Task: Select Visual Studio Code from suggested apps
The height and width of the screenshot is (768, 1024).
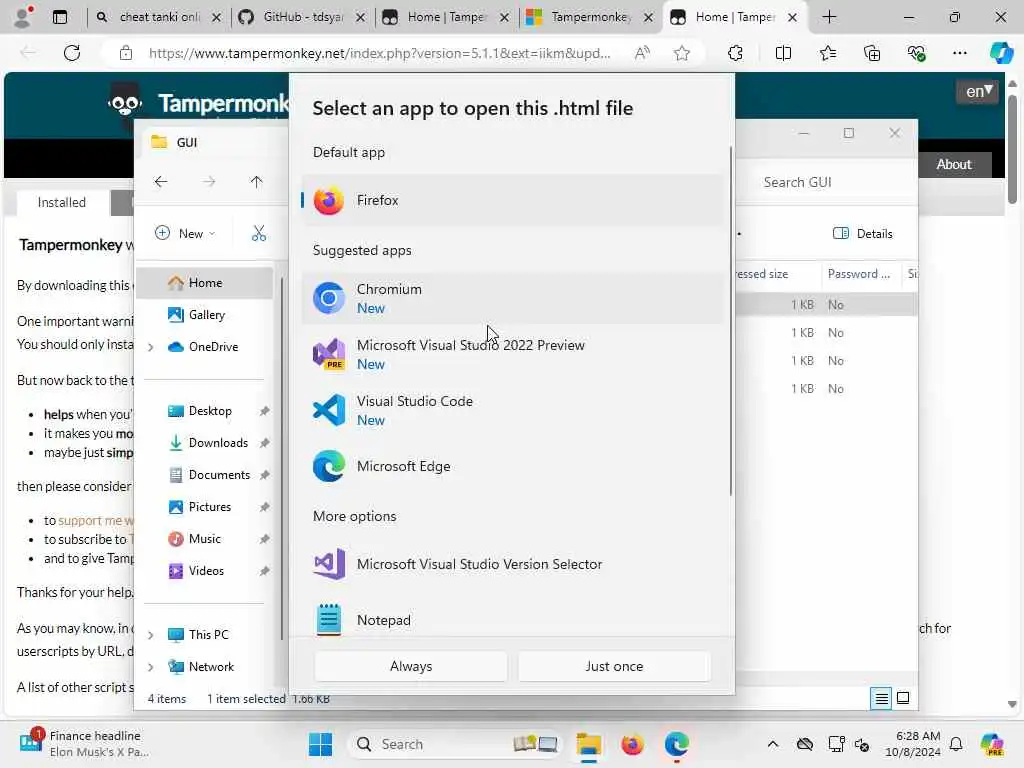Action: click(513, 411)
